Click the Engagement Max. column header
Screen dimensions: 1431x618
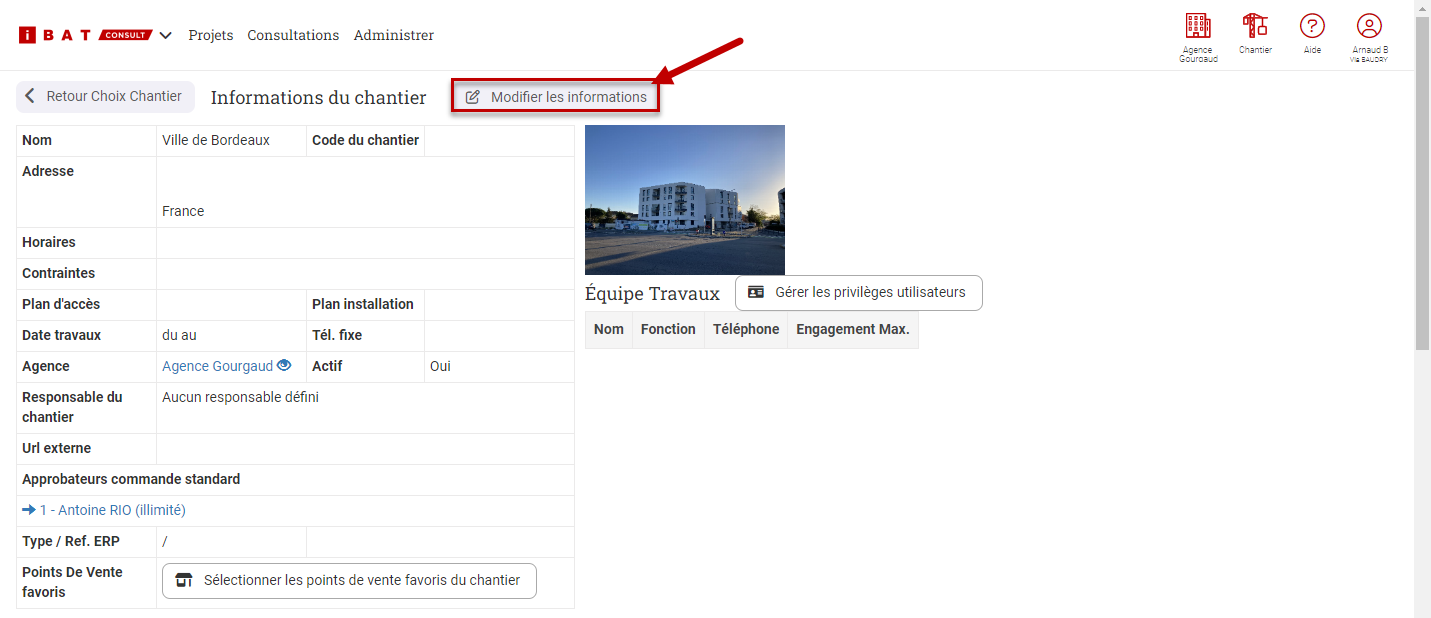pyautogui.click(x=853, y=330)
